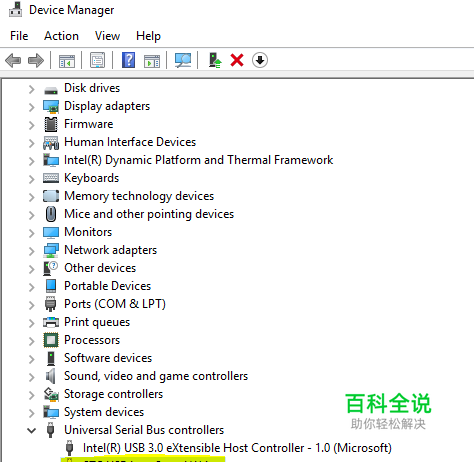The width and height of the screenshot is (474, 462).
Task: Click Intel USB 3.0 Host Controller plug icon
Action: tap(69, 448)
